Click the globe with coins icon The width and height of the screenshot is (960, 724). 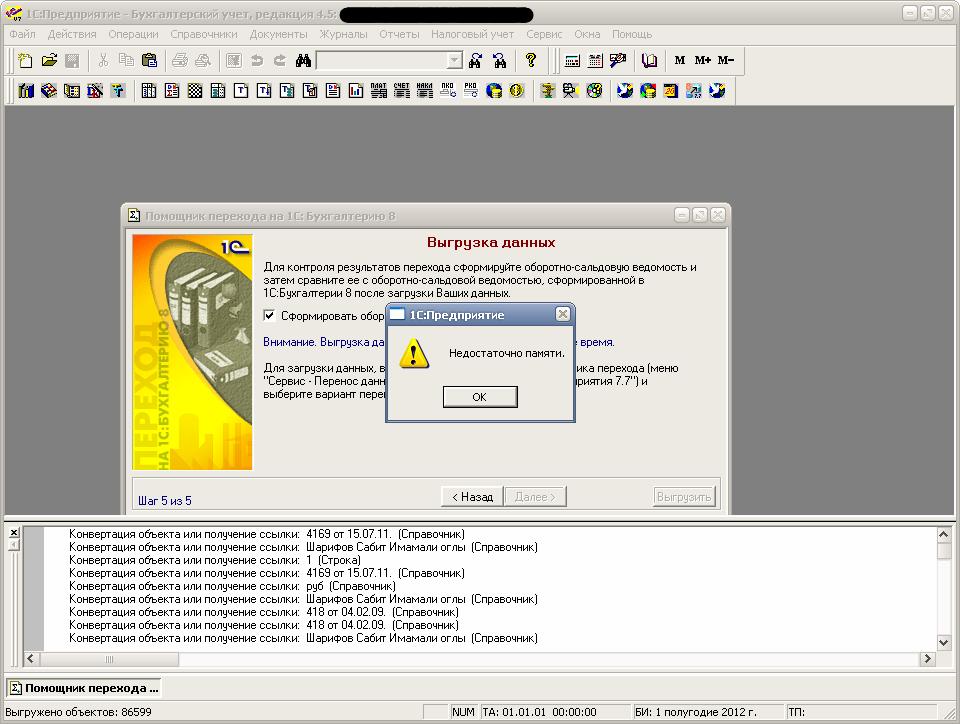point(493,91)
